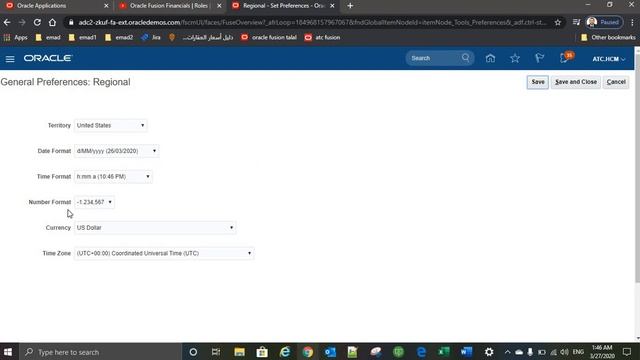Image resolution: width=640 pixels, height=360 pixels.
Task: Open Task View on taskbar
Action: pos(216,352)
